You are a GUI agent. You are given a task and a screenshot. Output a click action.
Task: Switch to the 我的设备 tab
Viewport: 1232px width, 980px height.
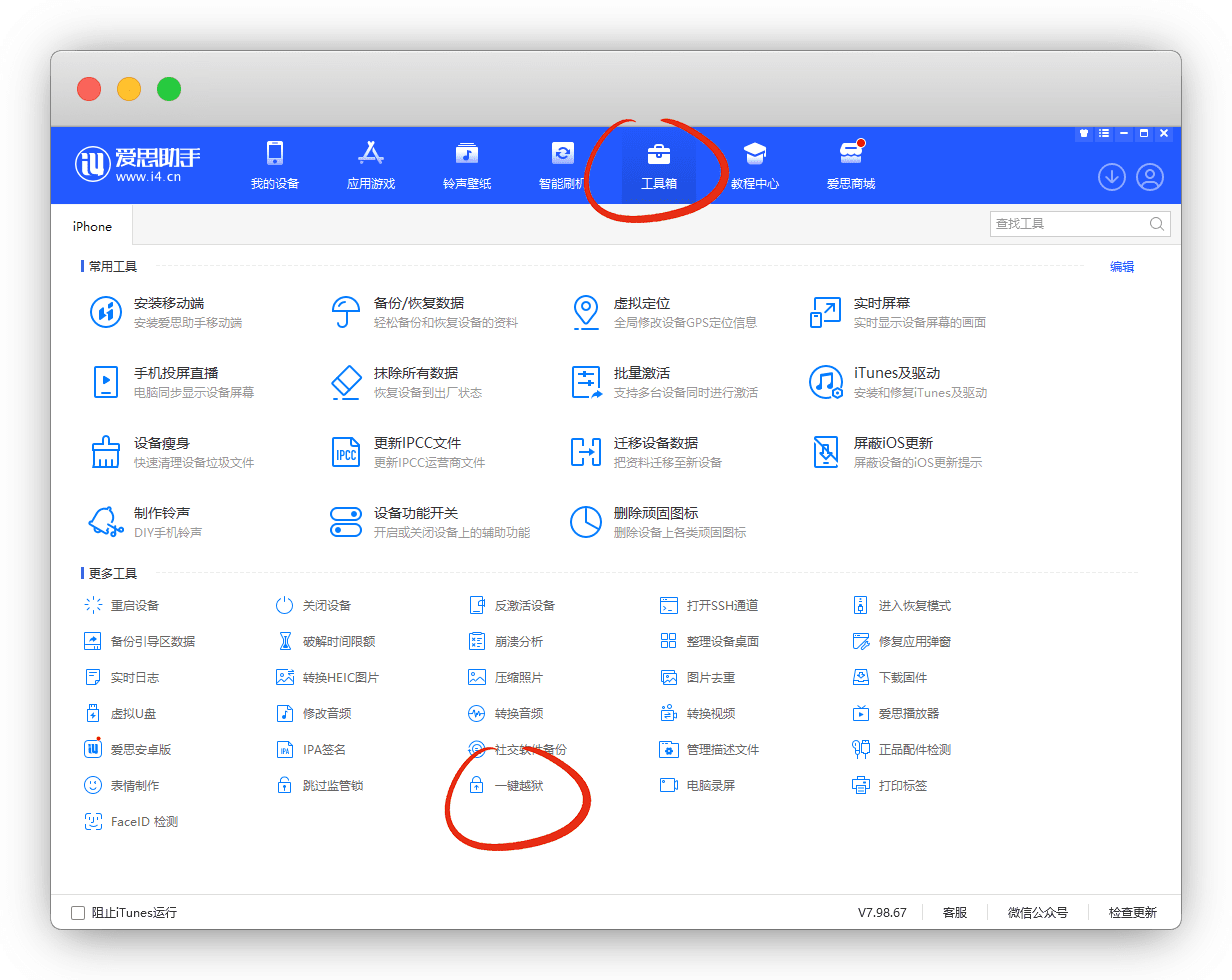(275, 165)
